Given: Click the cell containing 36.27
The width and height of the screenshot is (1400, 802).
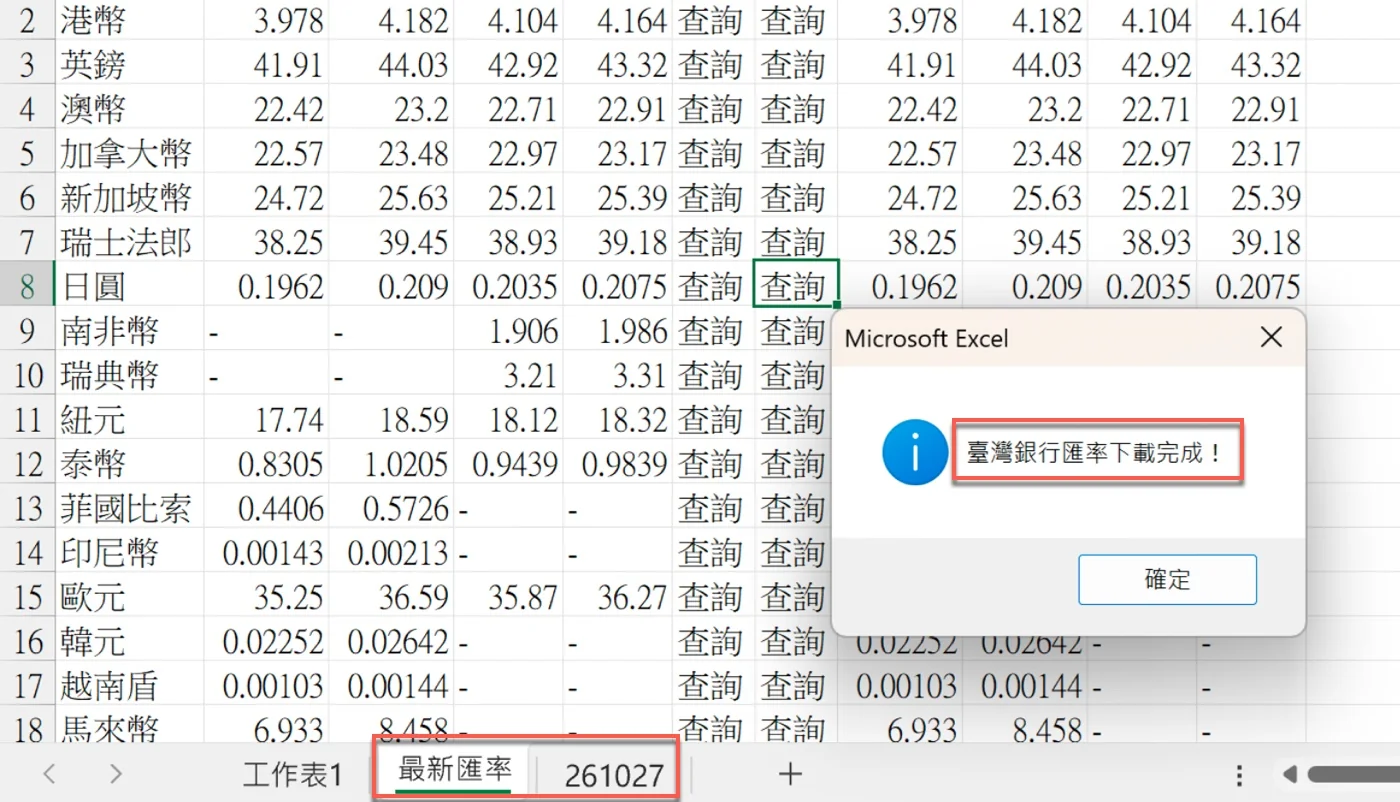Looking at the screenshot, I should tap(617, 597).
